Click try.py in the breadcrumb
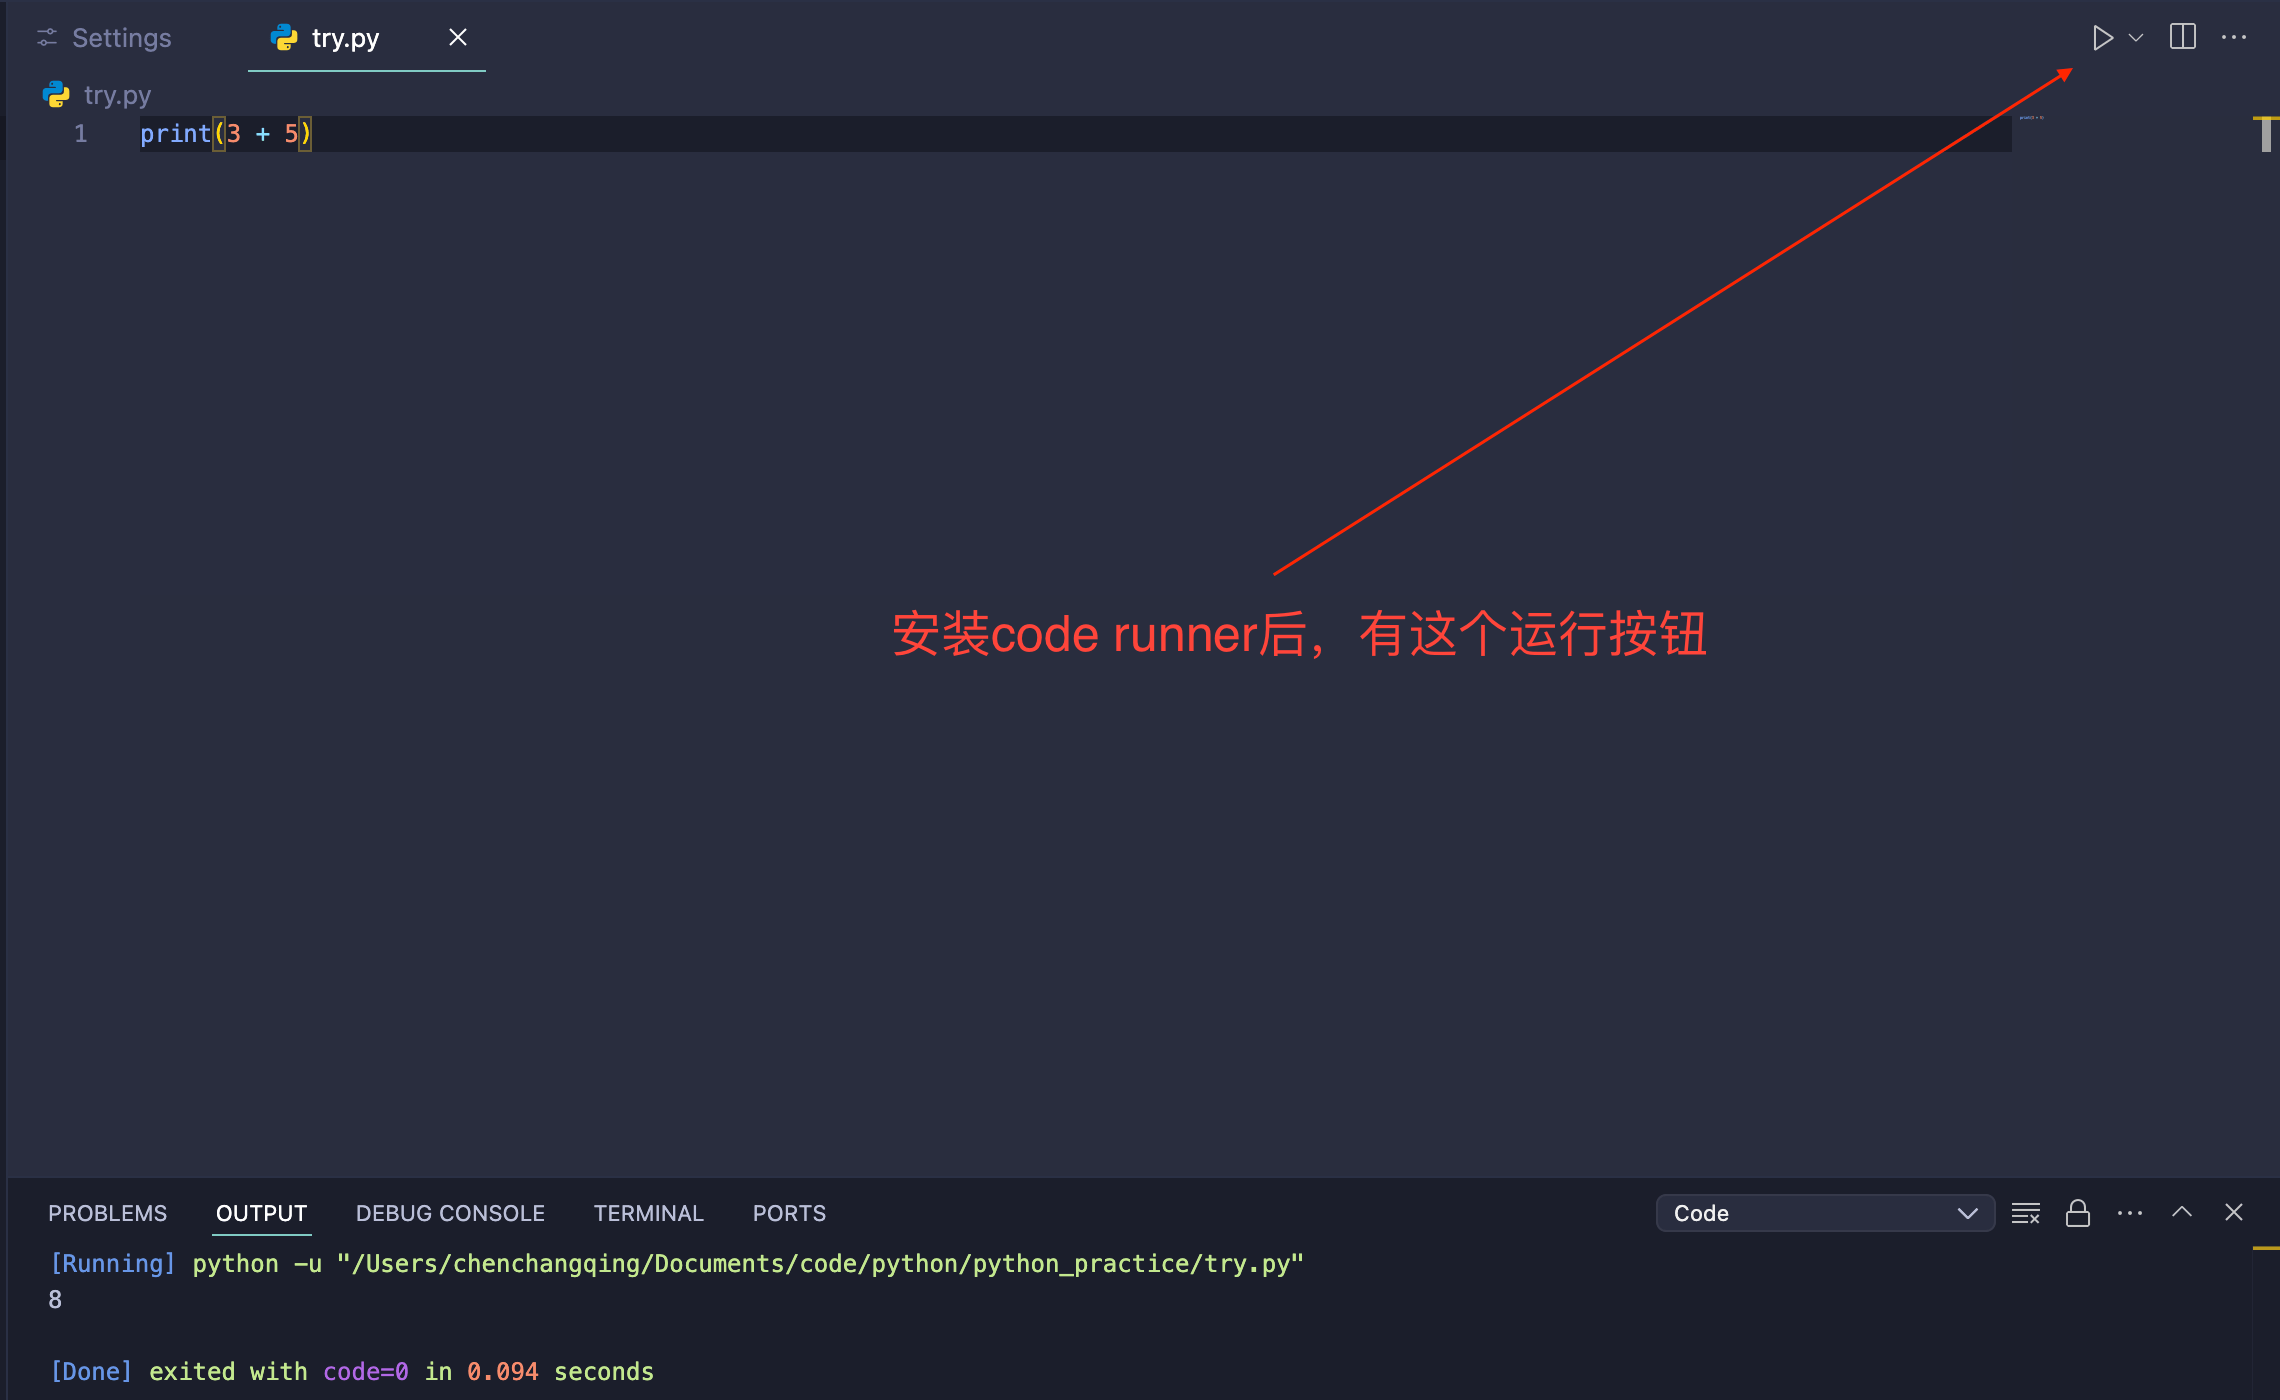 click(116, 95)
